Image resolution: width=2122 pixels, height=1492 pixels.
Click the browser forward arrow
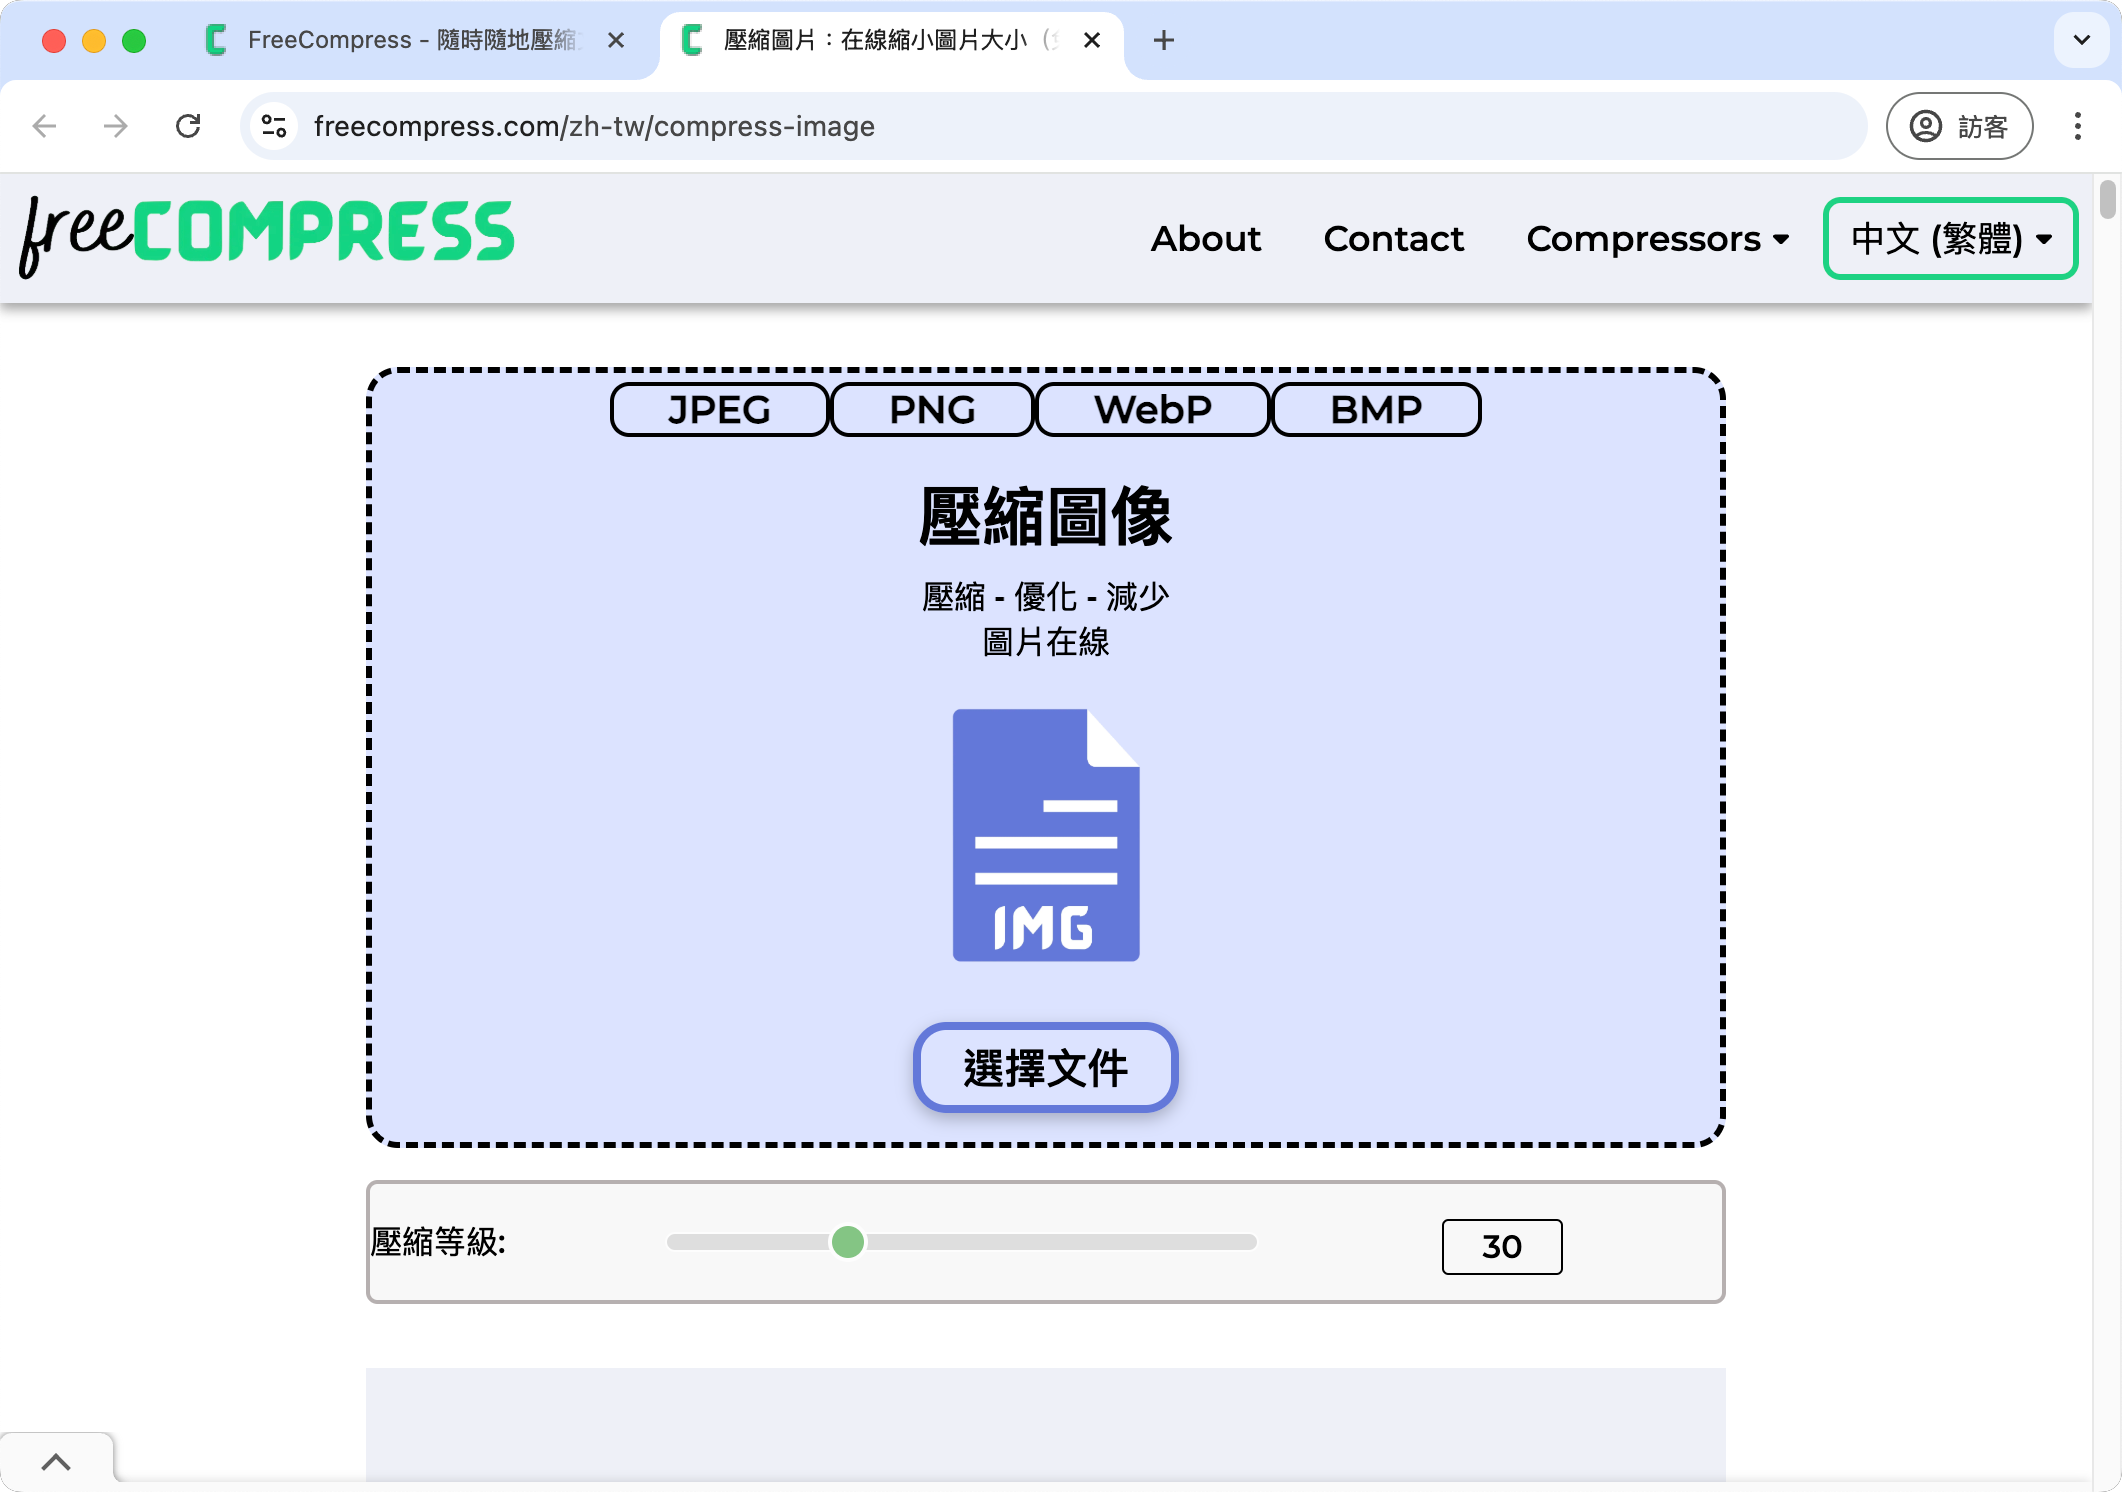pos(116,126)
